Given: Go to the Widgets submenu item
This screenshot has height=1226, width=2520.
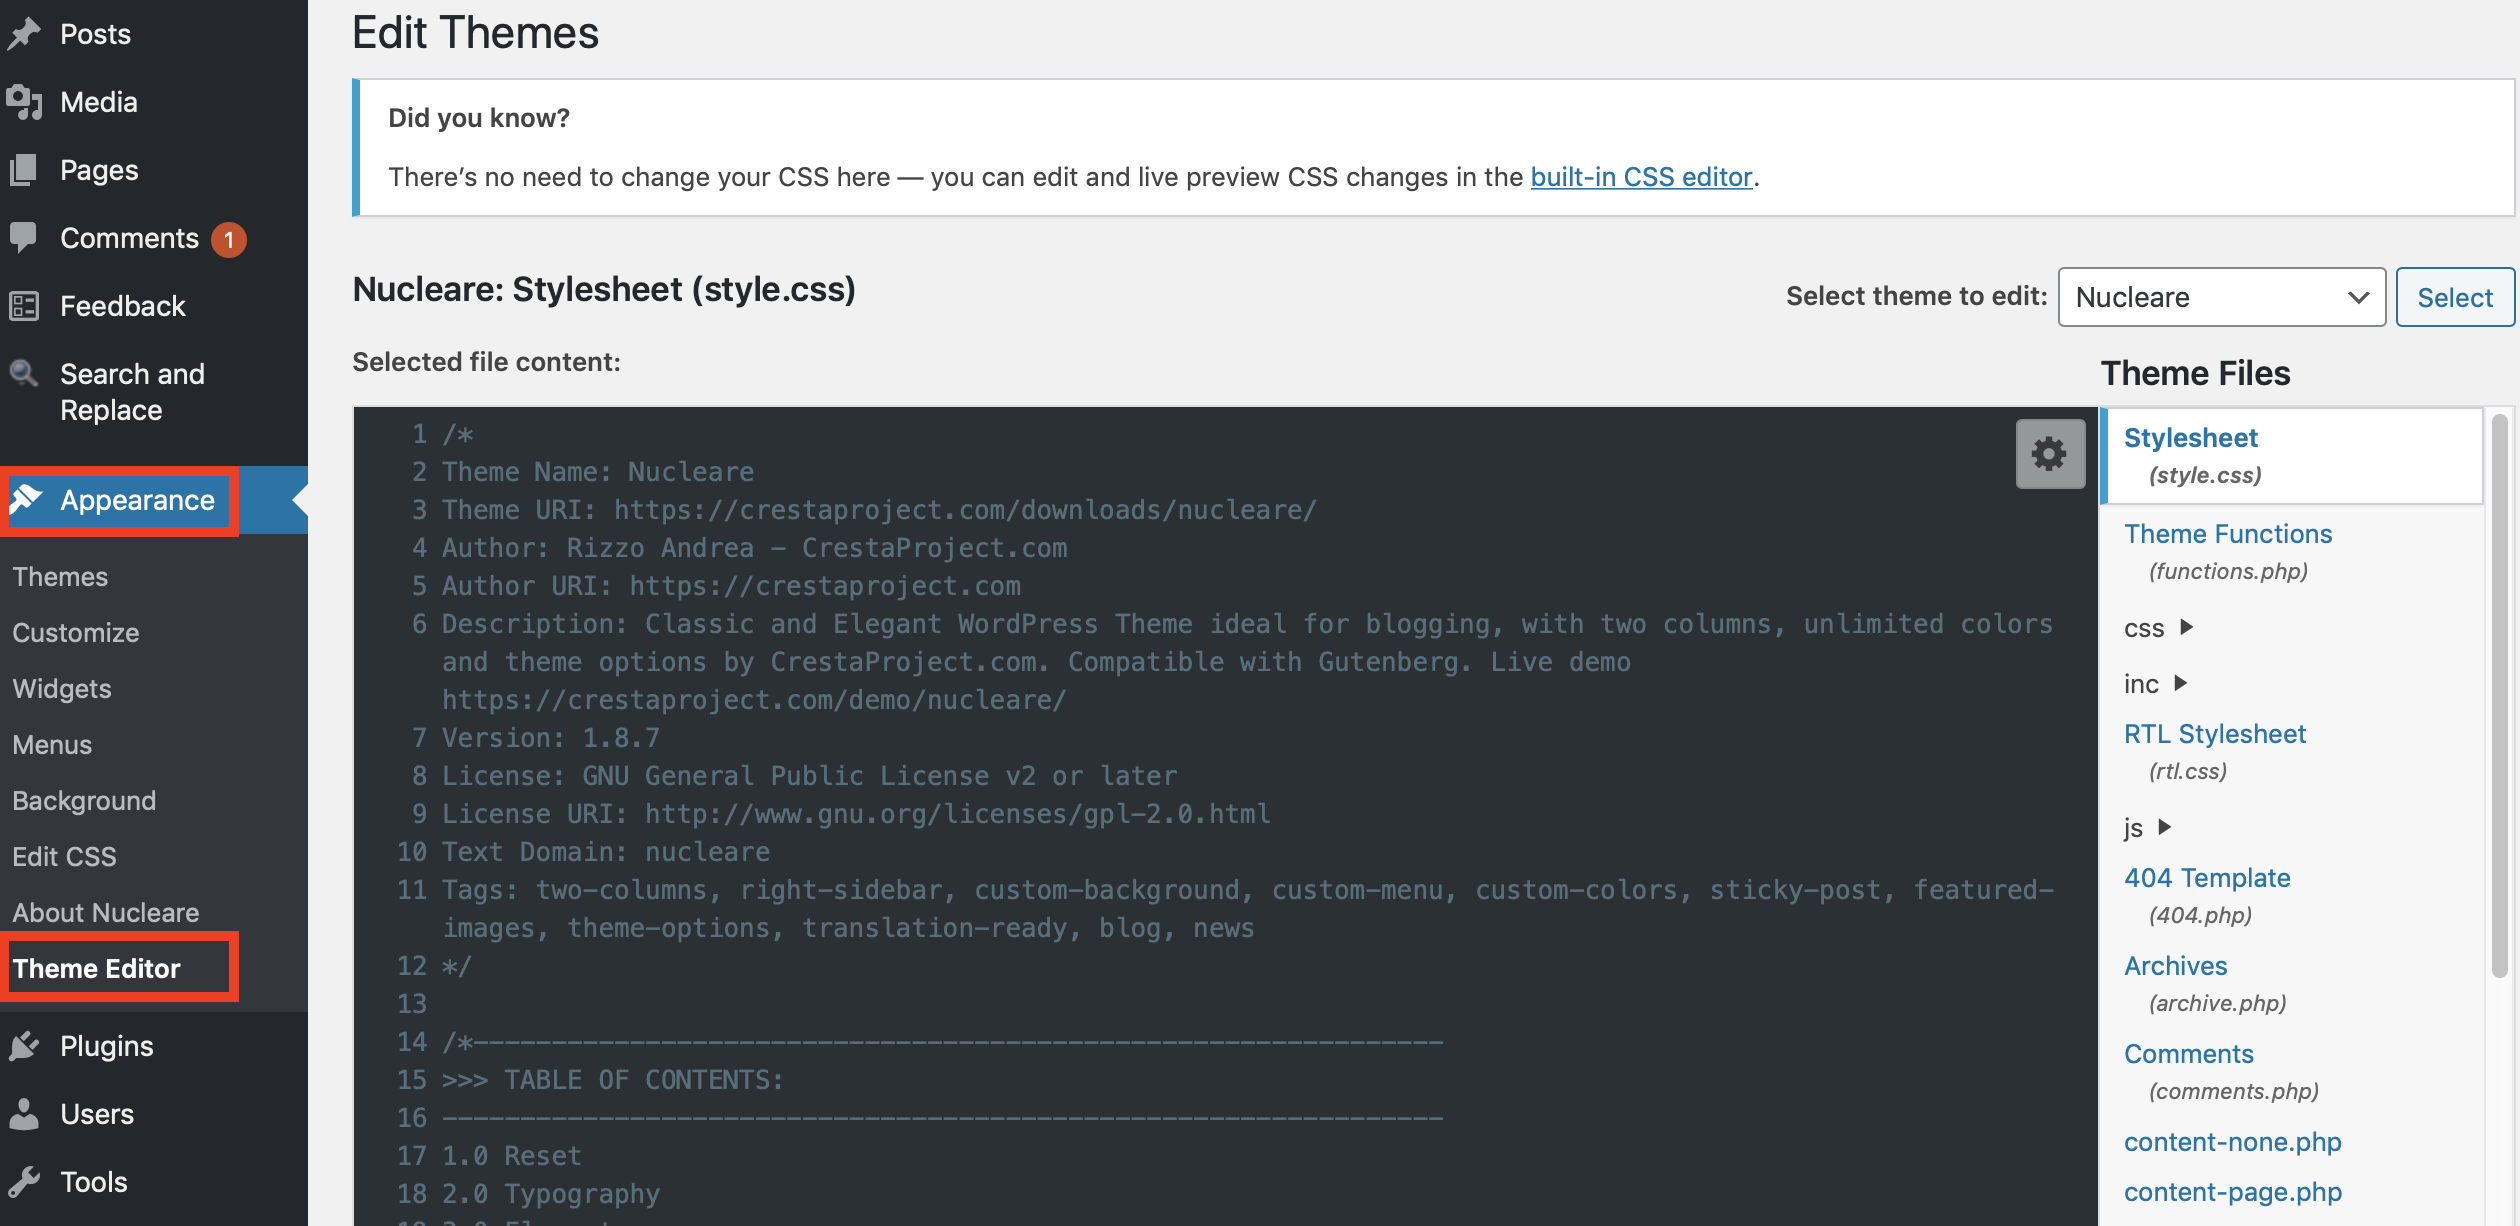Looking at the screenshot, I should point(62,689).
